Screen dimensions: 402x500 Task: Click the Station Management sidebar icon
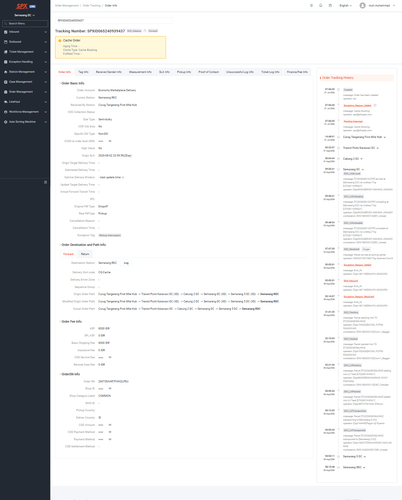(6, 72)
